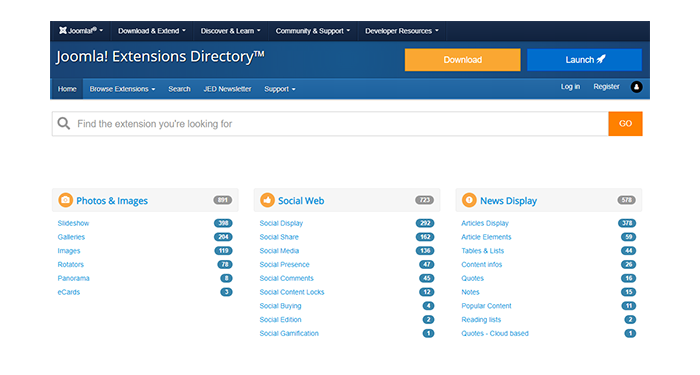Open the Support dropdown in navbar

coord(280,89)
